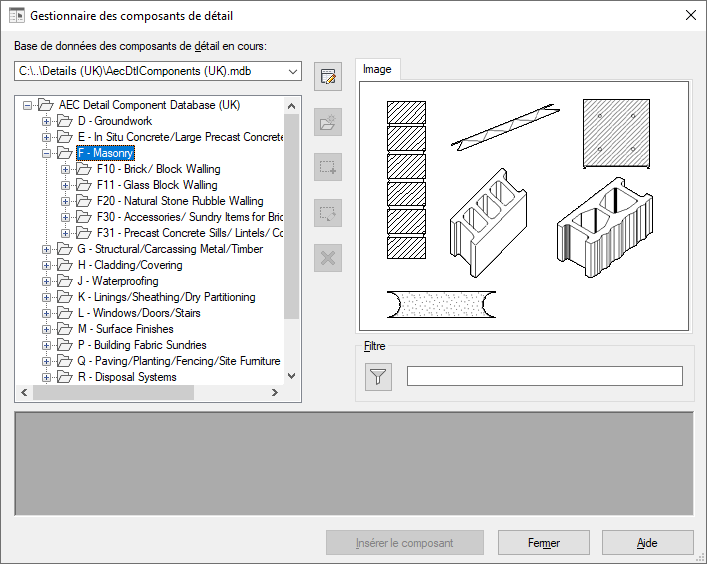The image size is (707, 564).
Task: Click the add component icon
Action: coord(328,167)
